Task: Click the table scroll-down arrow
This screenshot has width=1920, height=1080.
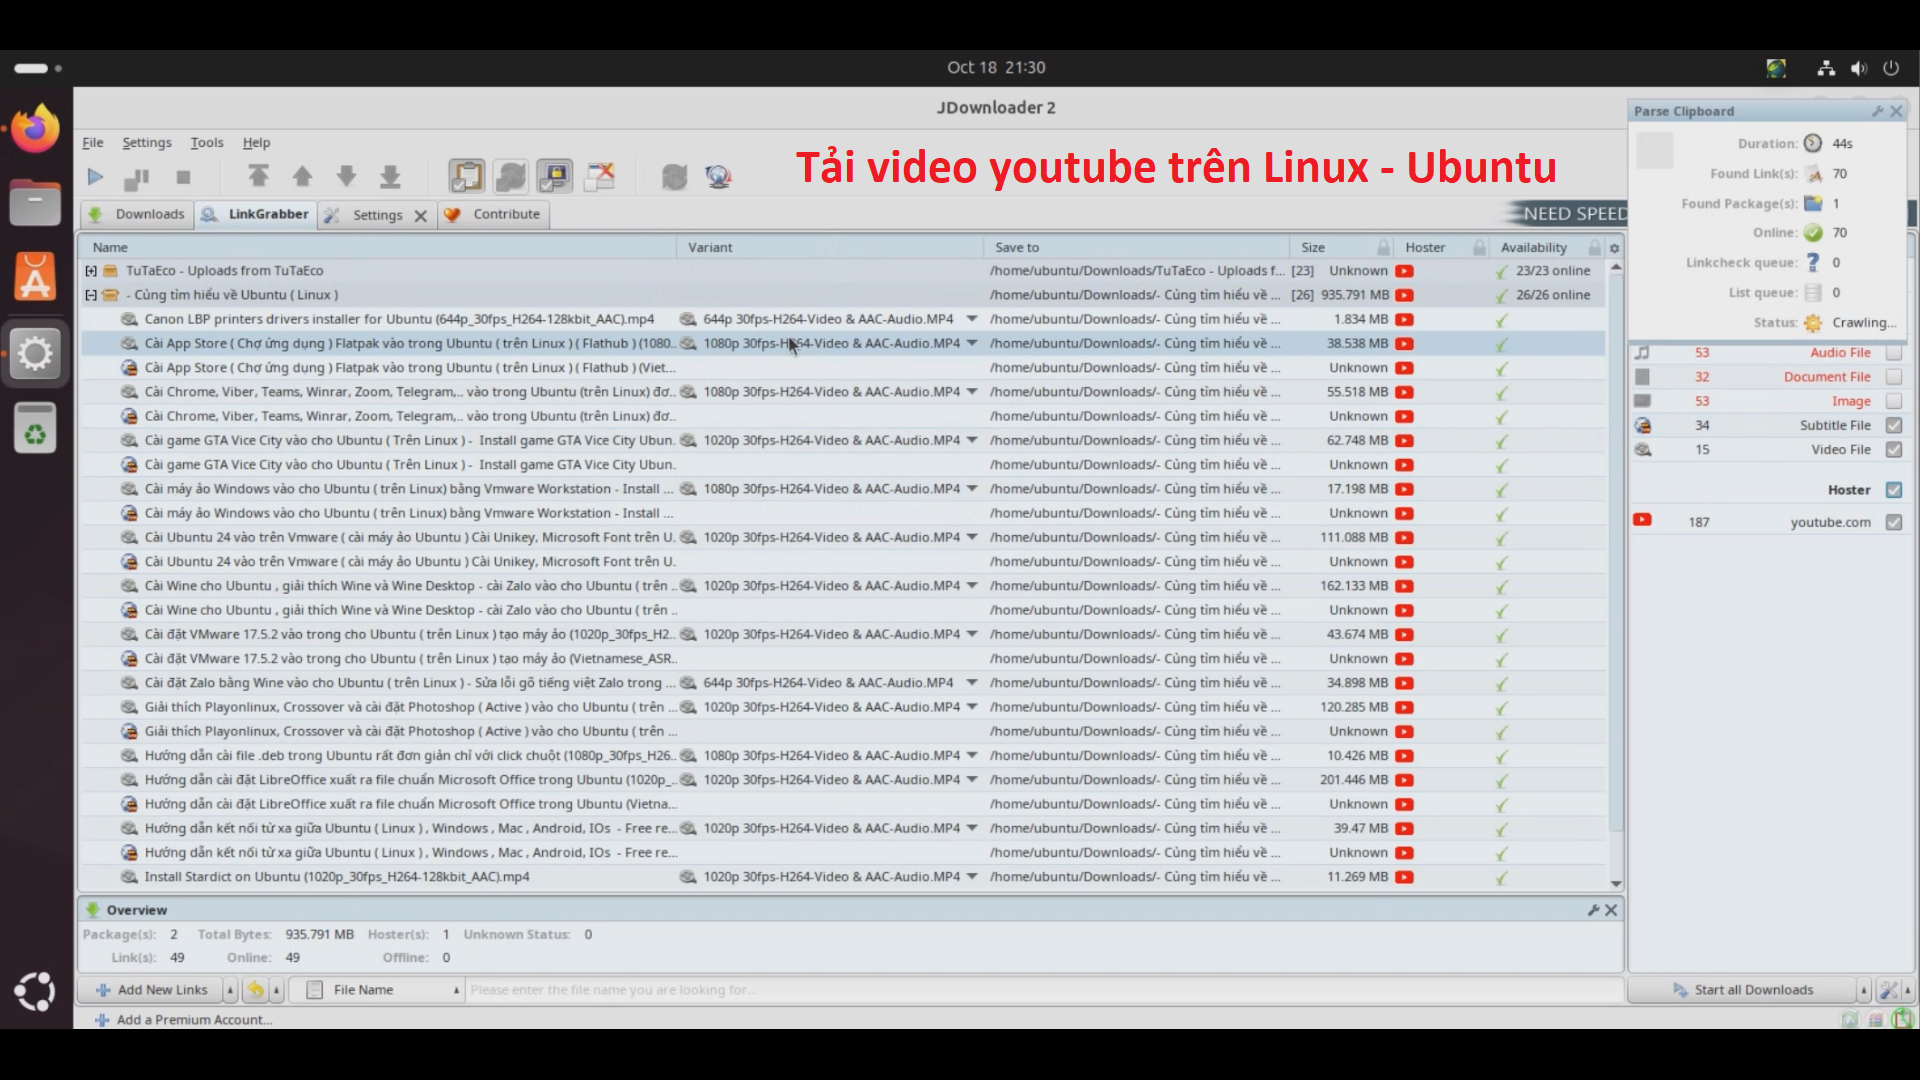Action: 1616,884
